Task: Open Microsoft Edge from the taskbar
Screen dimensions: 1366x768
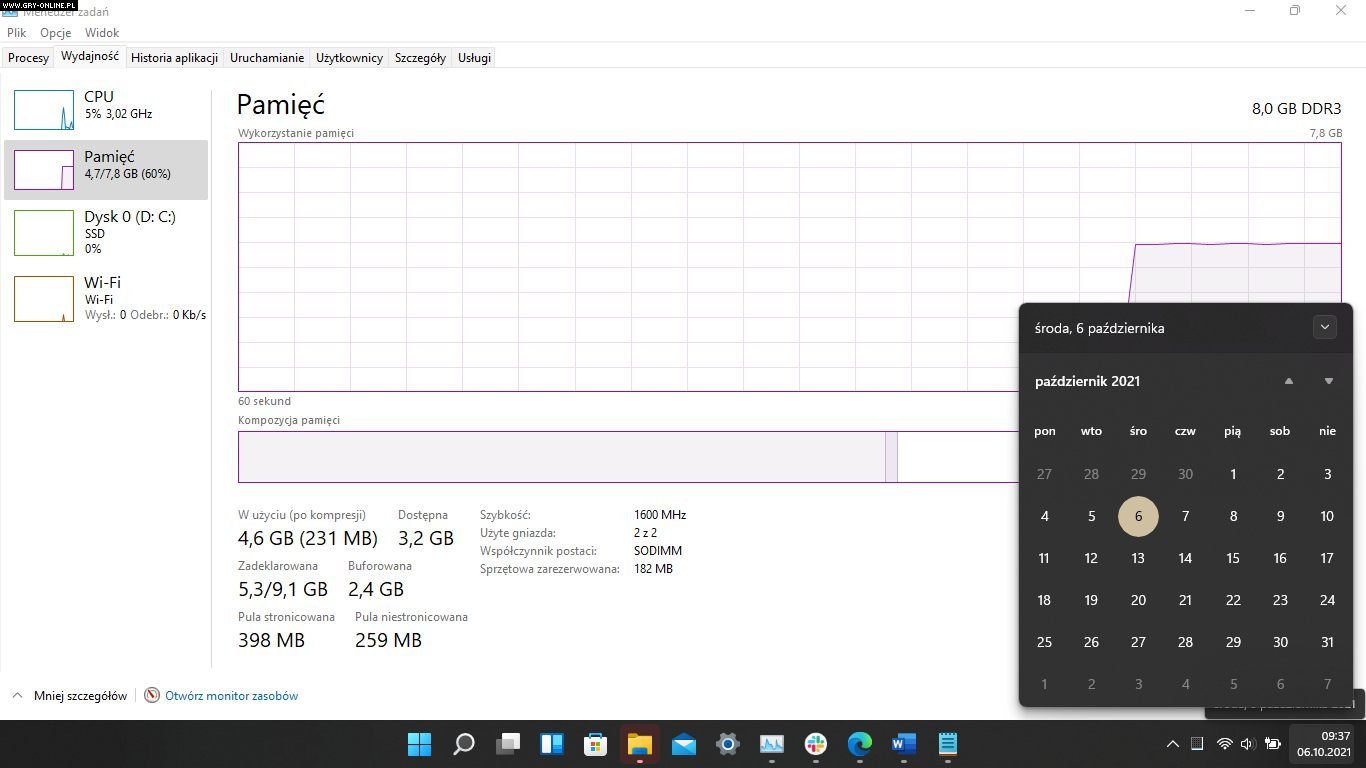Action: click(x=860, y=744)
